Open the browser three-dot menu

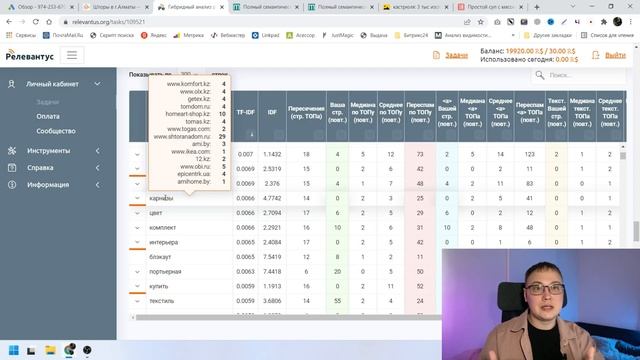[x=631, y=22]
